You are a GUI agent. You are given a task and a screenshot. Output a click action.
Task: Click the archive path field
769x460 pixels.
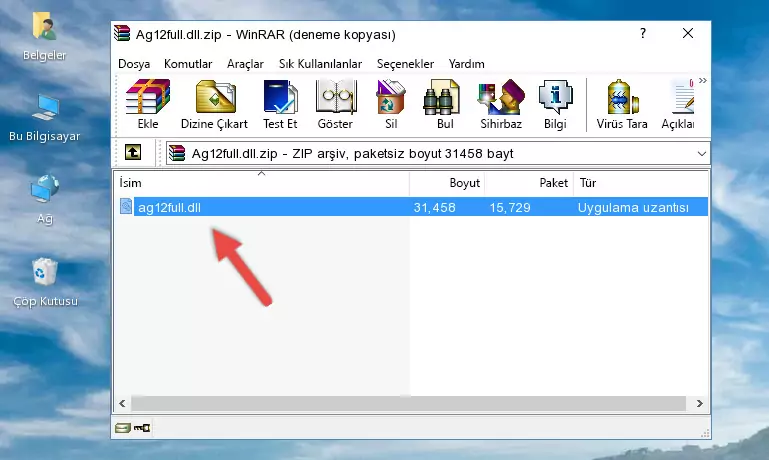click(x=437, y=153)
